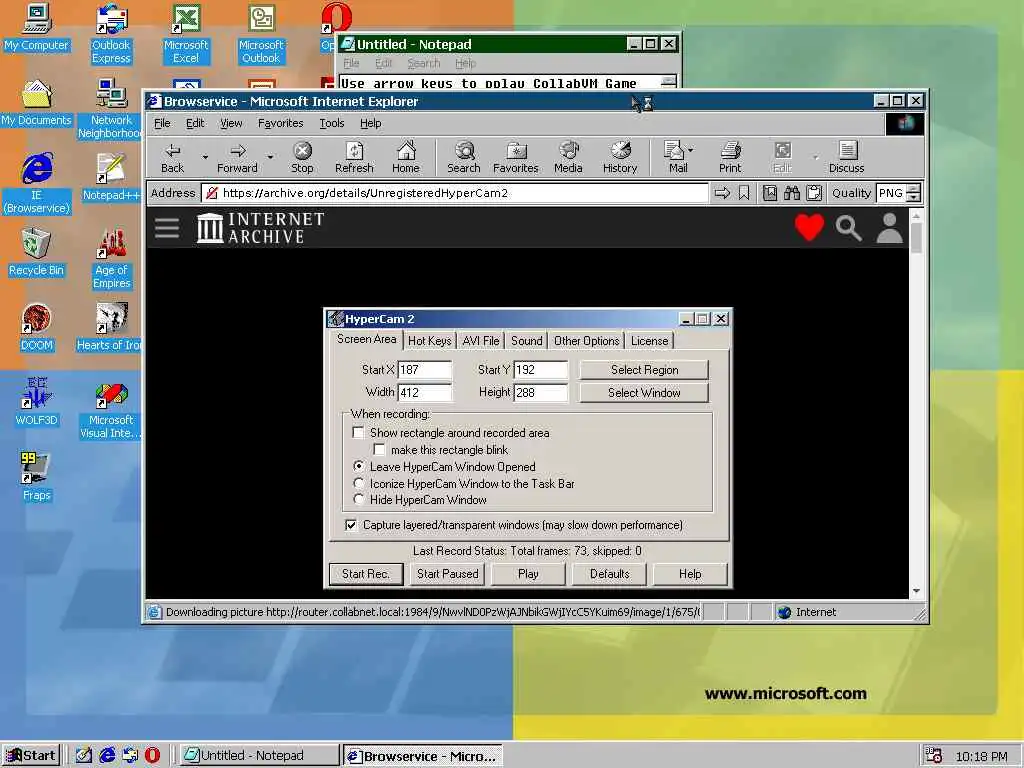The image size is (1024, 768).
Task: Click the Go arrow next to address bar
Action: pos(722,193)
